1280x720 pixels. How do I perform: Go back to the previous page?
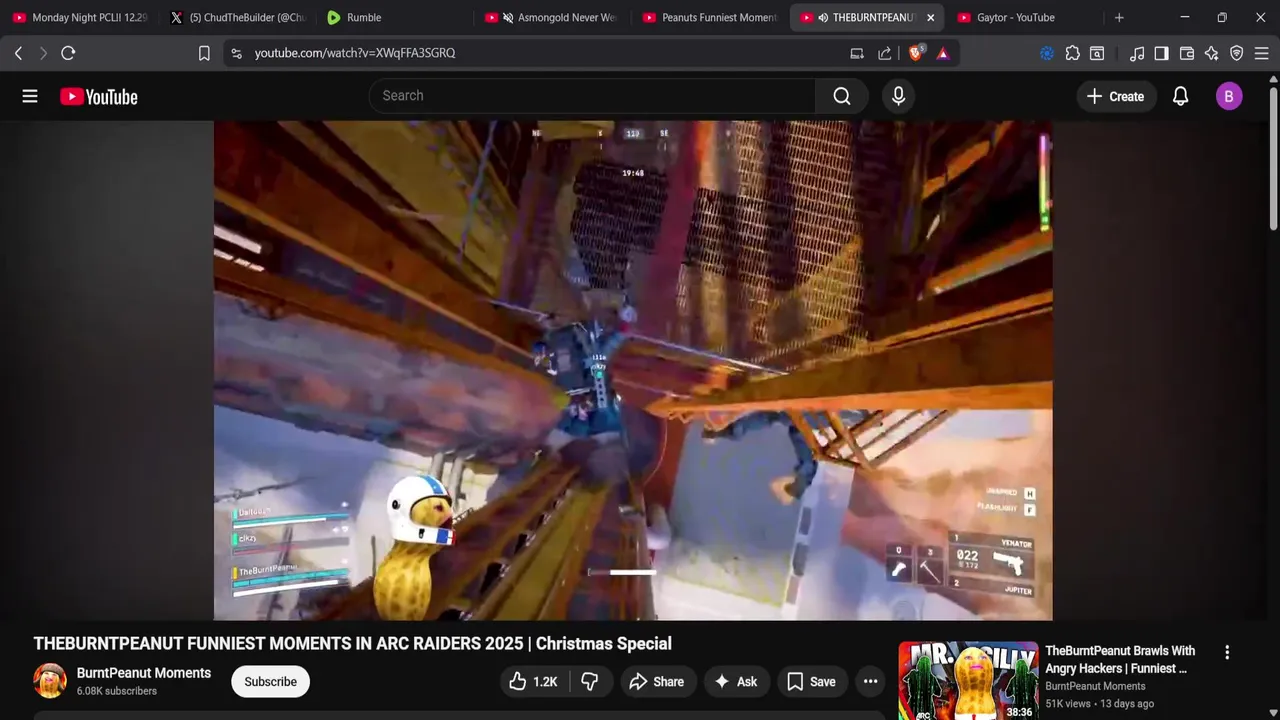[18, 53]
